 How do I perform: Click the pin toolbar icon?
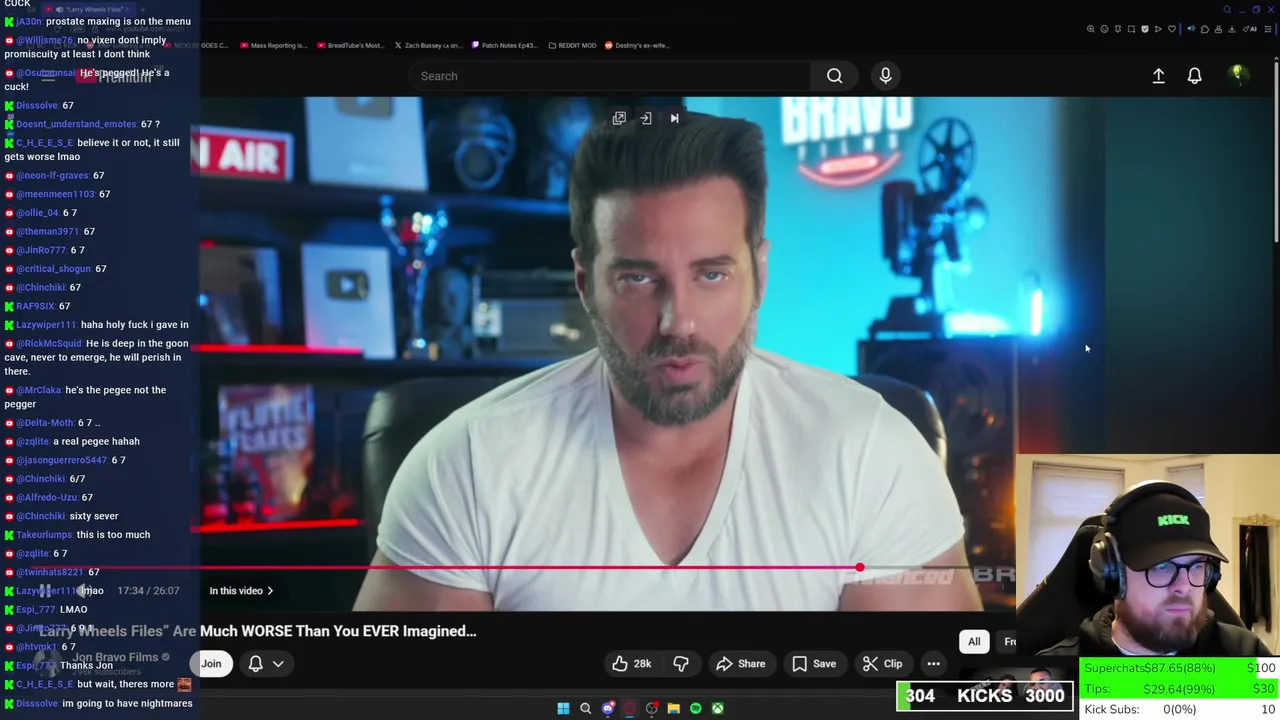click(x=1118, y=29)
